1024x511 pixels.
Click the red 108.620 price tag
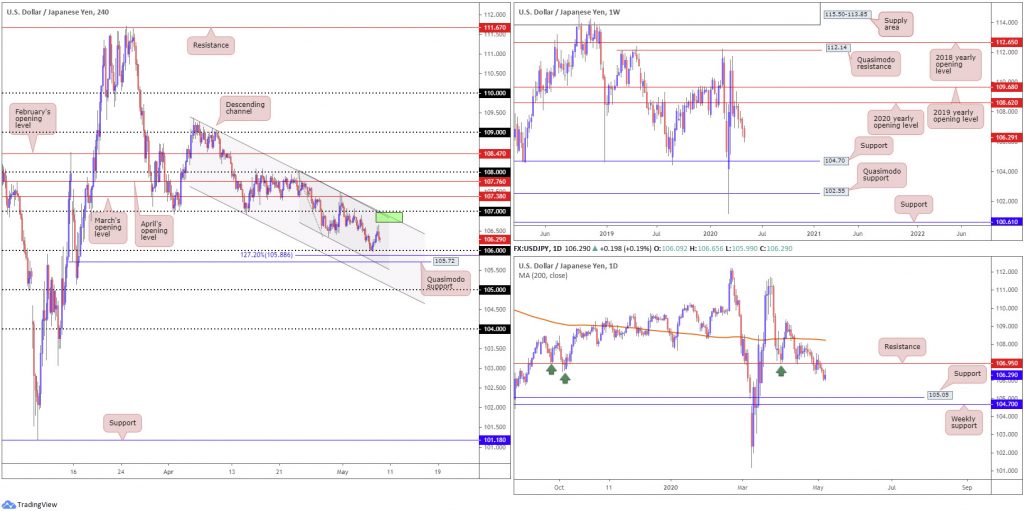(x=1009, y=103)
